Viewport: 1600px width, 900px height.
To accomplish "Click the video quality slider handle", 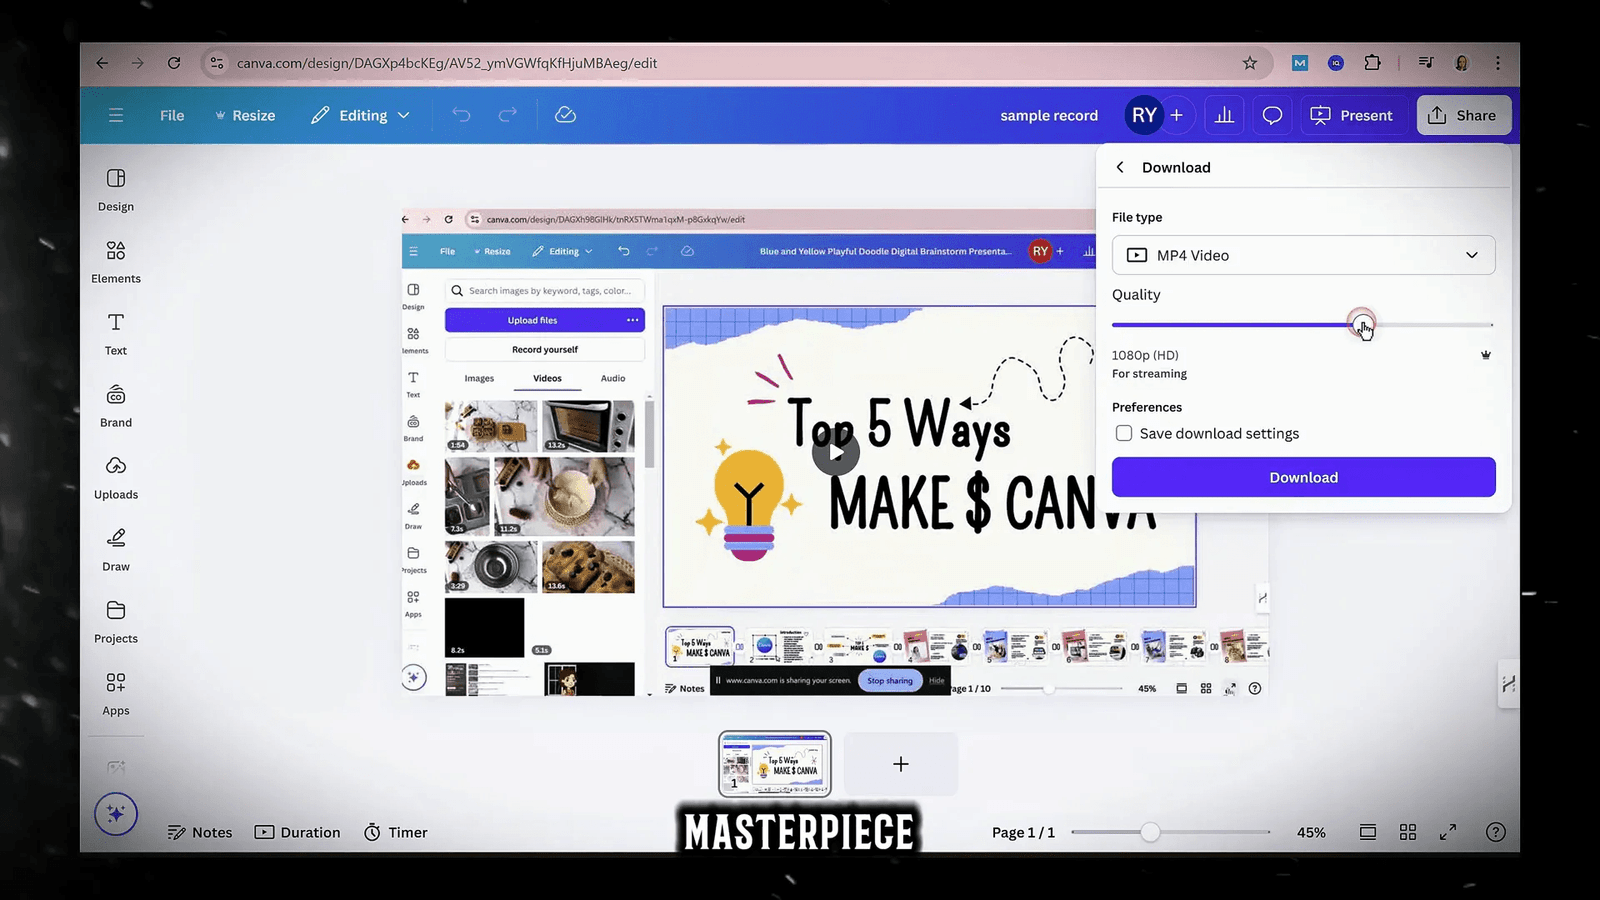I will click(x=1361, y=324).
